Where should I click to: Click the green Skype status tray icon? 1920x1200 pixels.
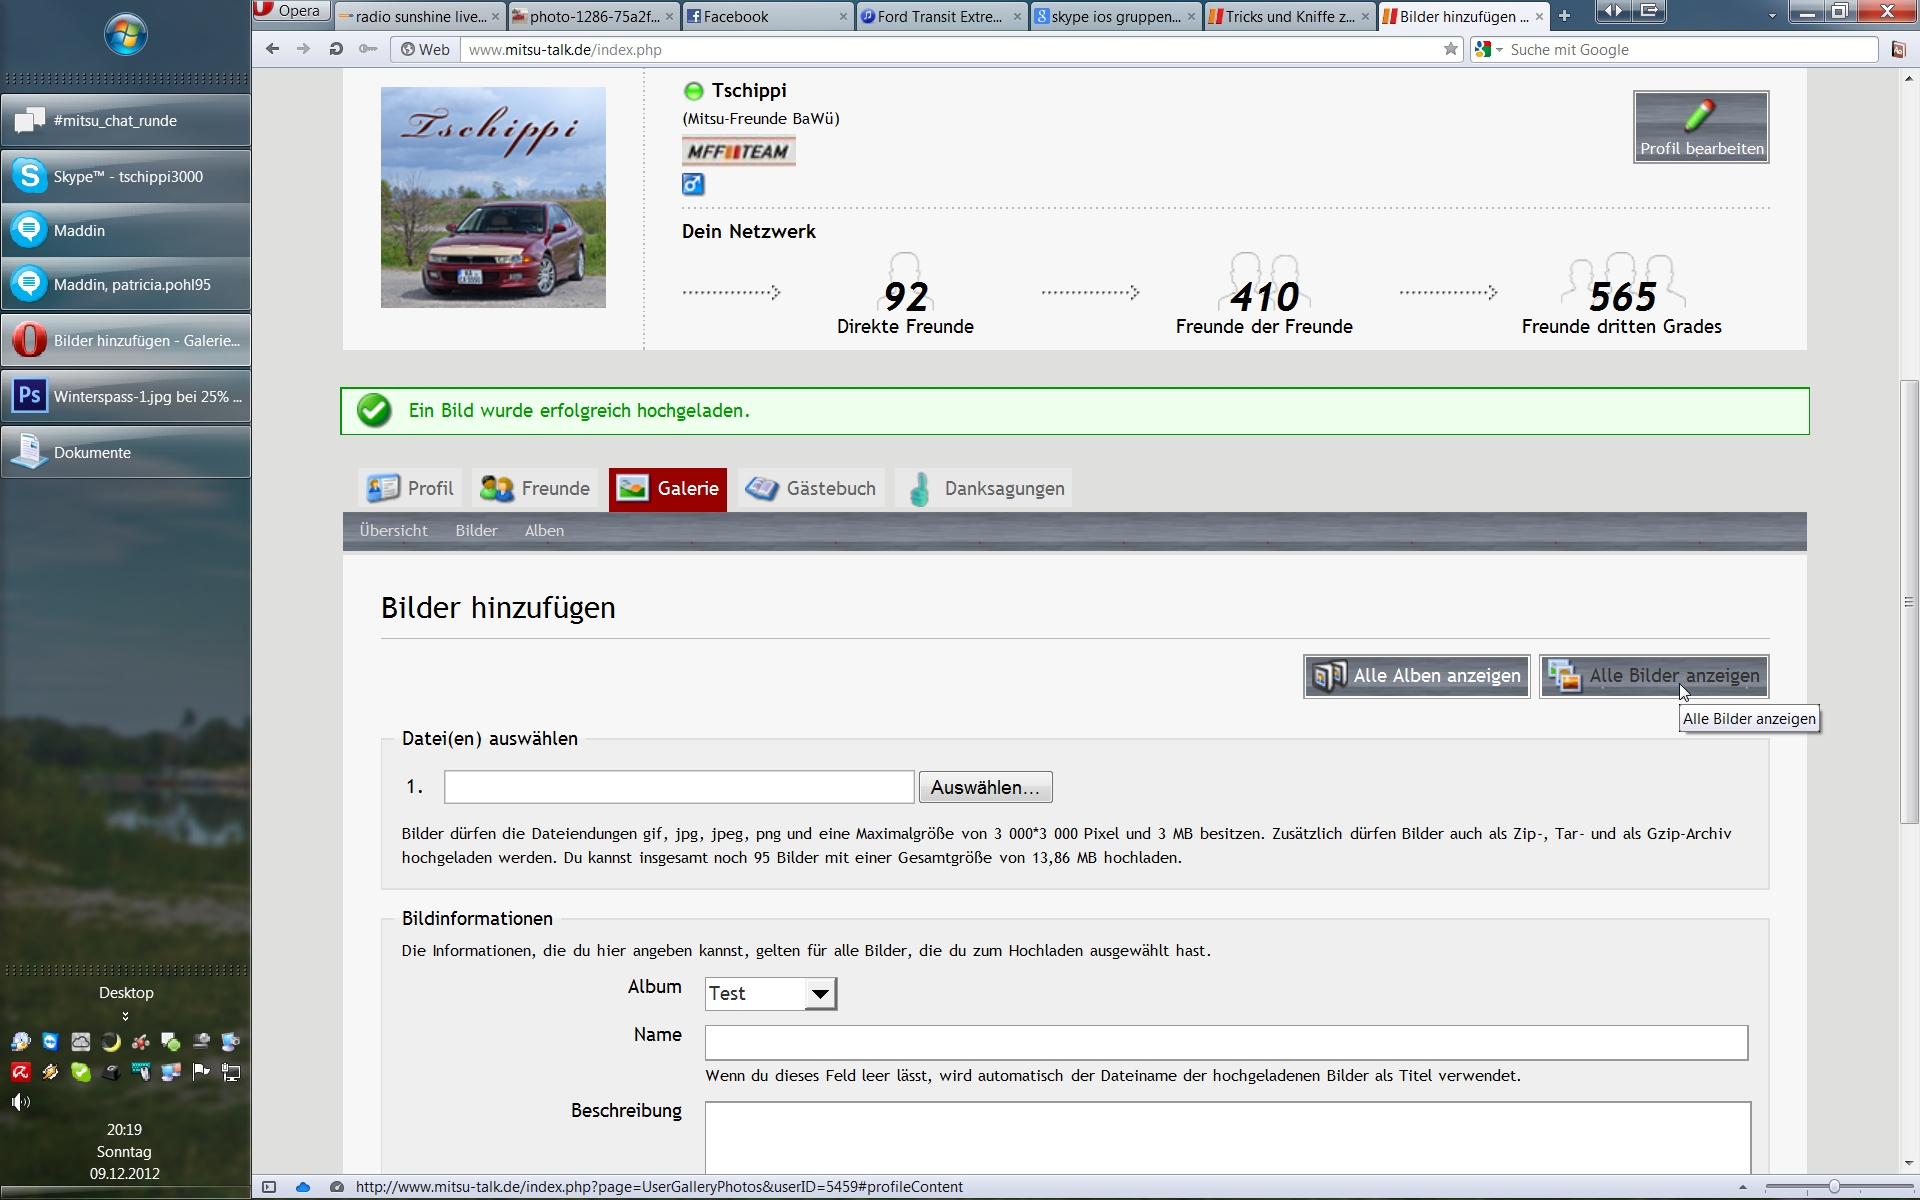coord(80,1072)
